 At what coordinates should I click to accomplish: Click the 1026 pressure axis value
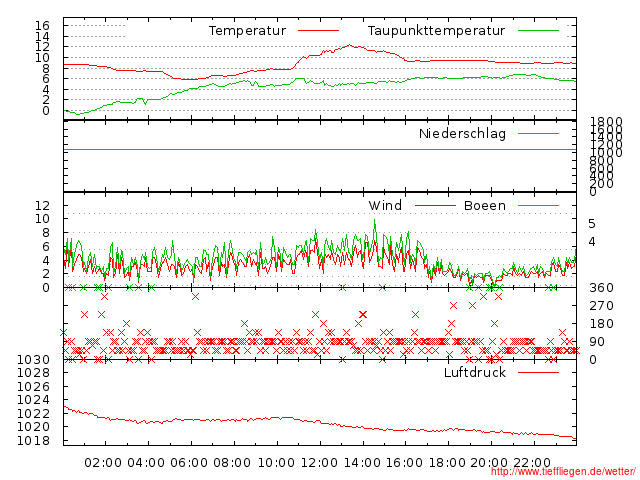coord(33,387)
